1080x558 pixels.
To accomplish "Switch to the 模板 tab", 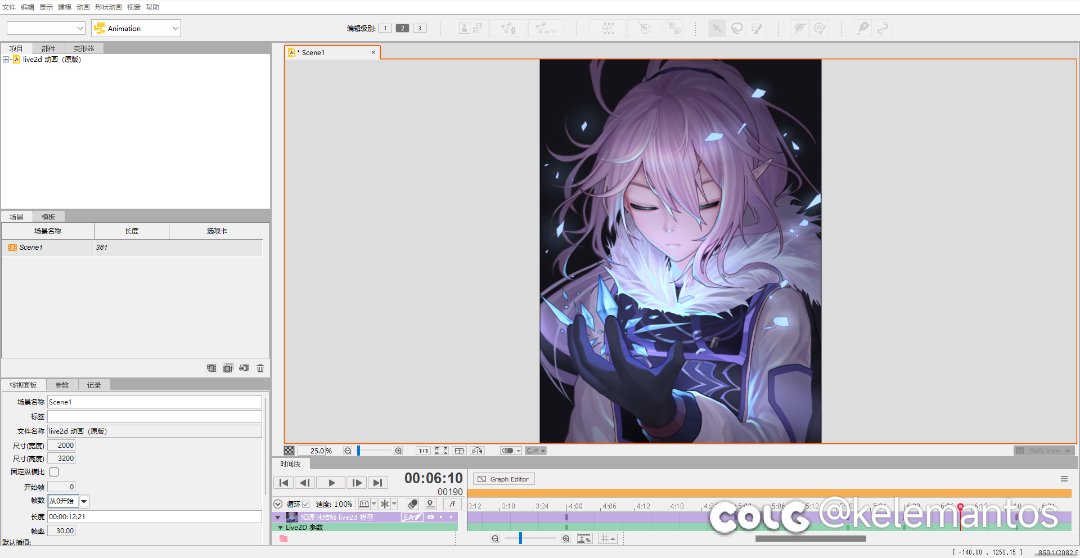I will (x=48, y=216).
